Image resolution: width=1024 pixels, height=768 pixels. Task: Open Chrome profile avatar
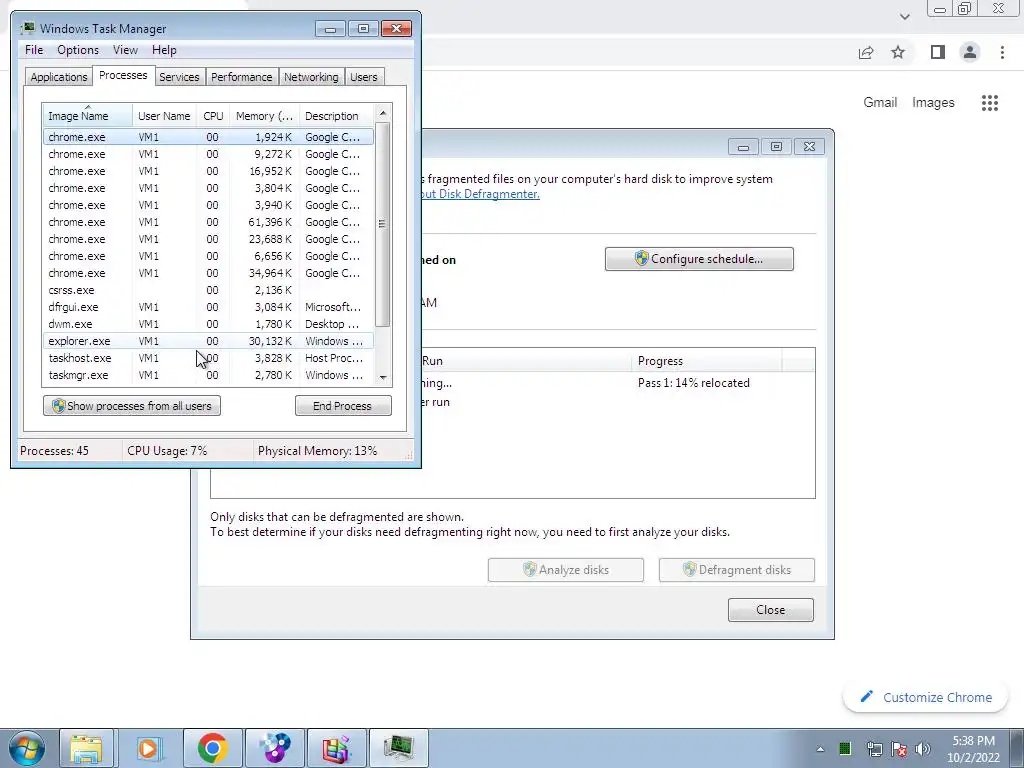[x=970, y=52]
